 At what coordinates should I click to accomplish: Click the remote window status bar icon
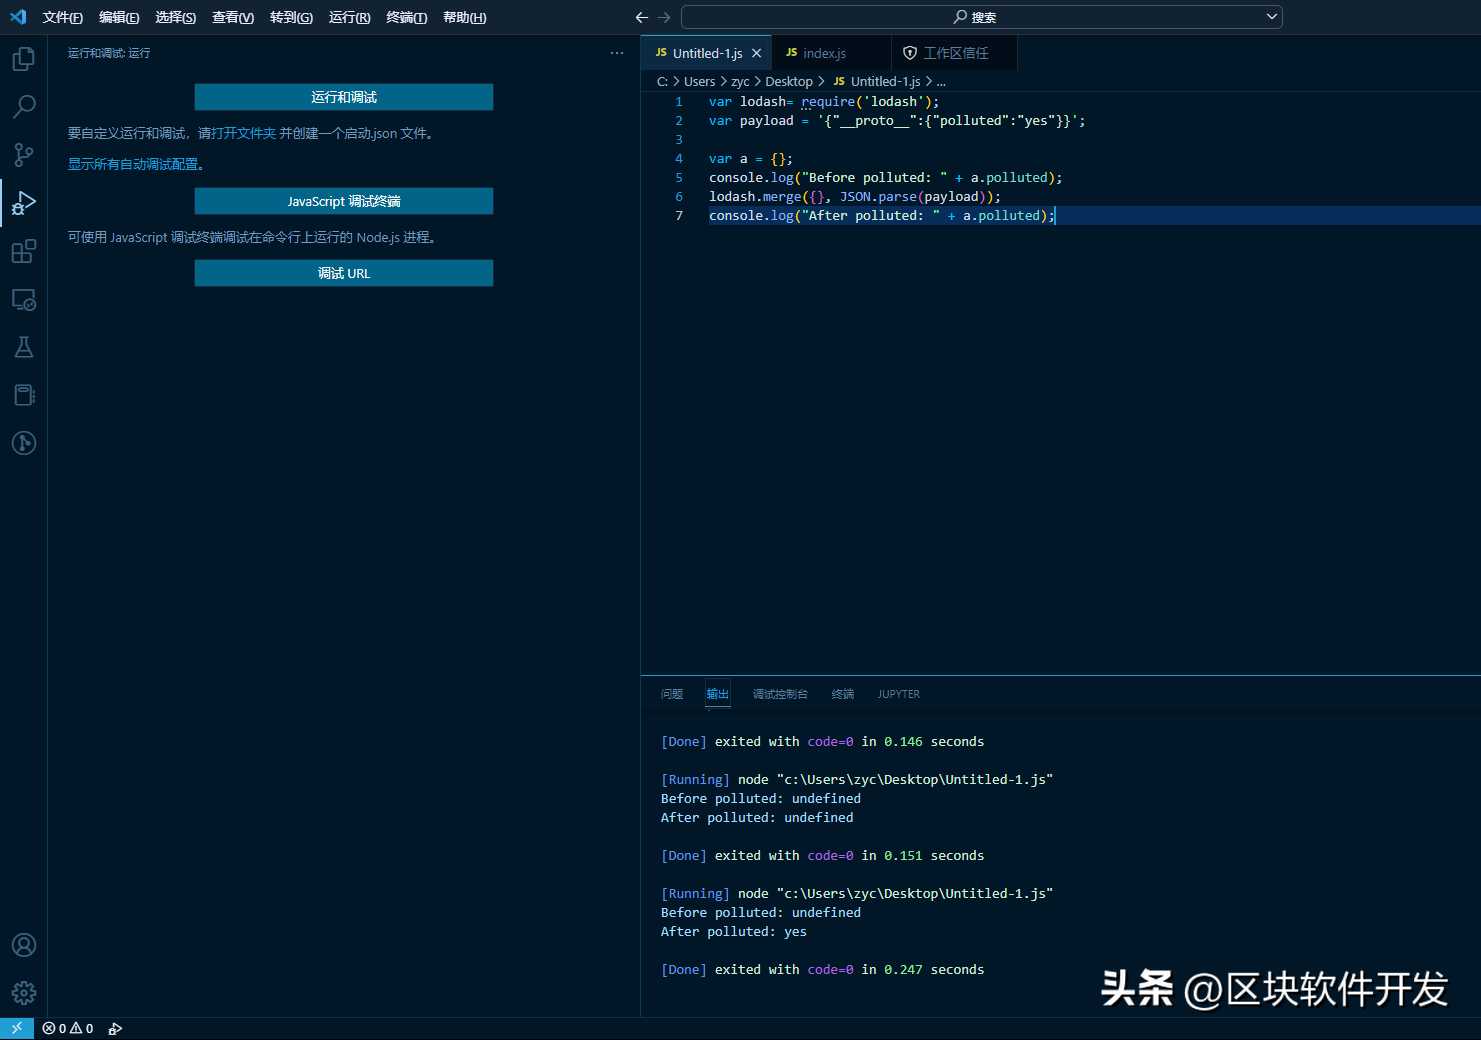[x=17, y=1028]
